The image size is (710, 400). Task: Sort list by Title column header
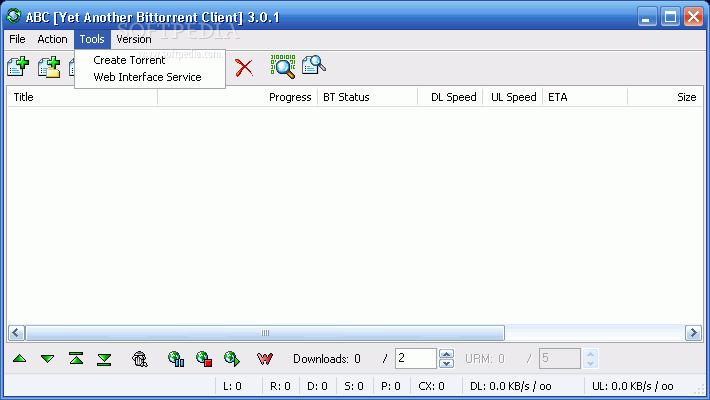(x=82, y=97)
